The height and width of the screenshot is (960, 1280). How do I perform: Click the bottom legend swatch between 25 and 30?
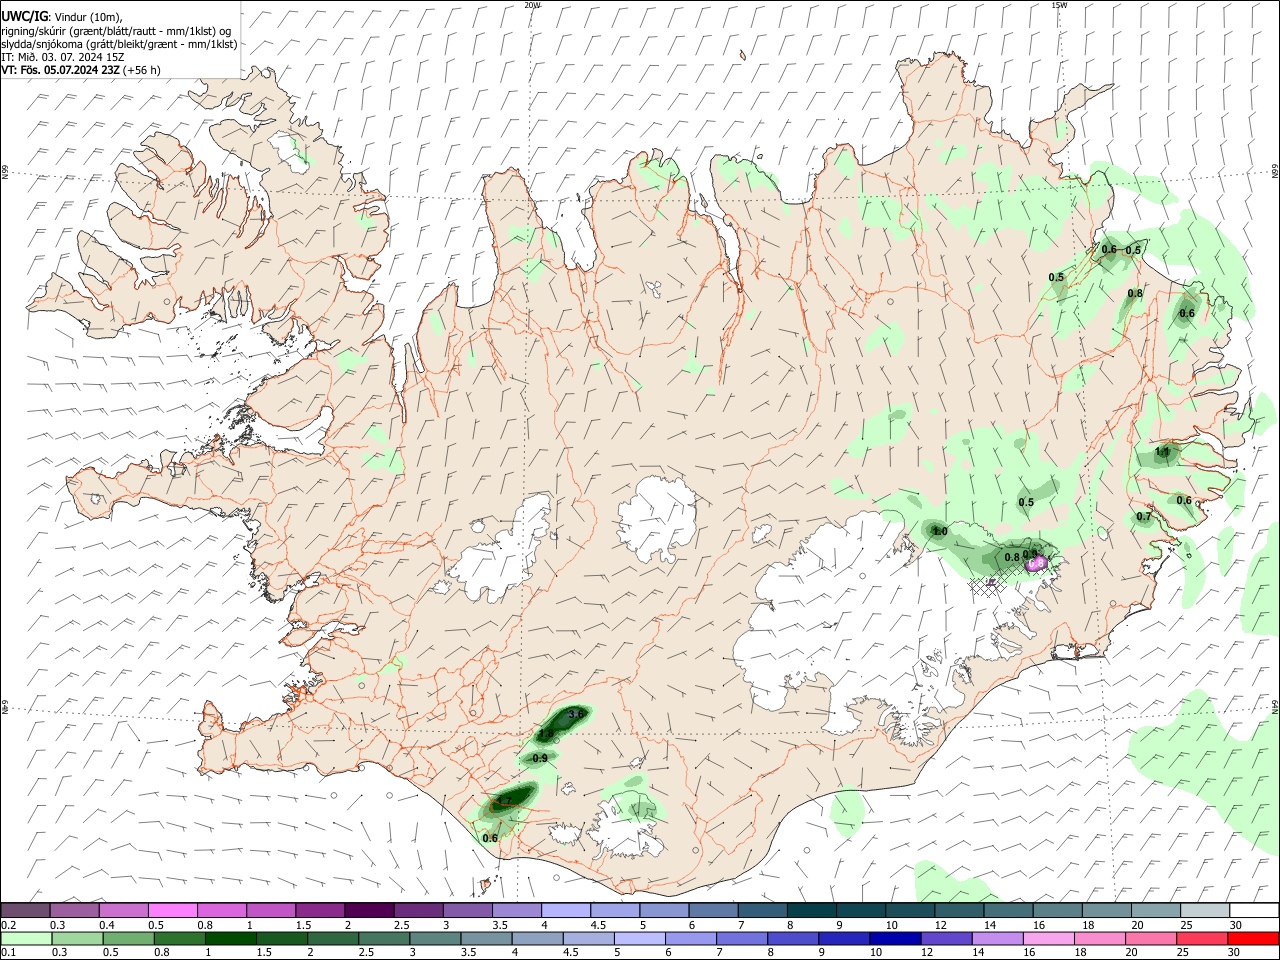pyautogui.click(x=1204, y=938)
